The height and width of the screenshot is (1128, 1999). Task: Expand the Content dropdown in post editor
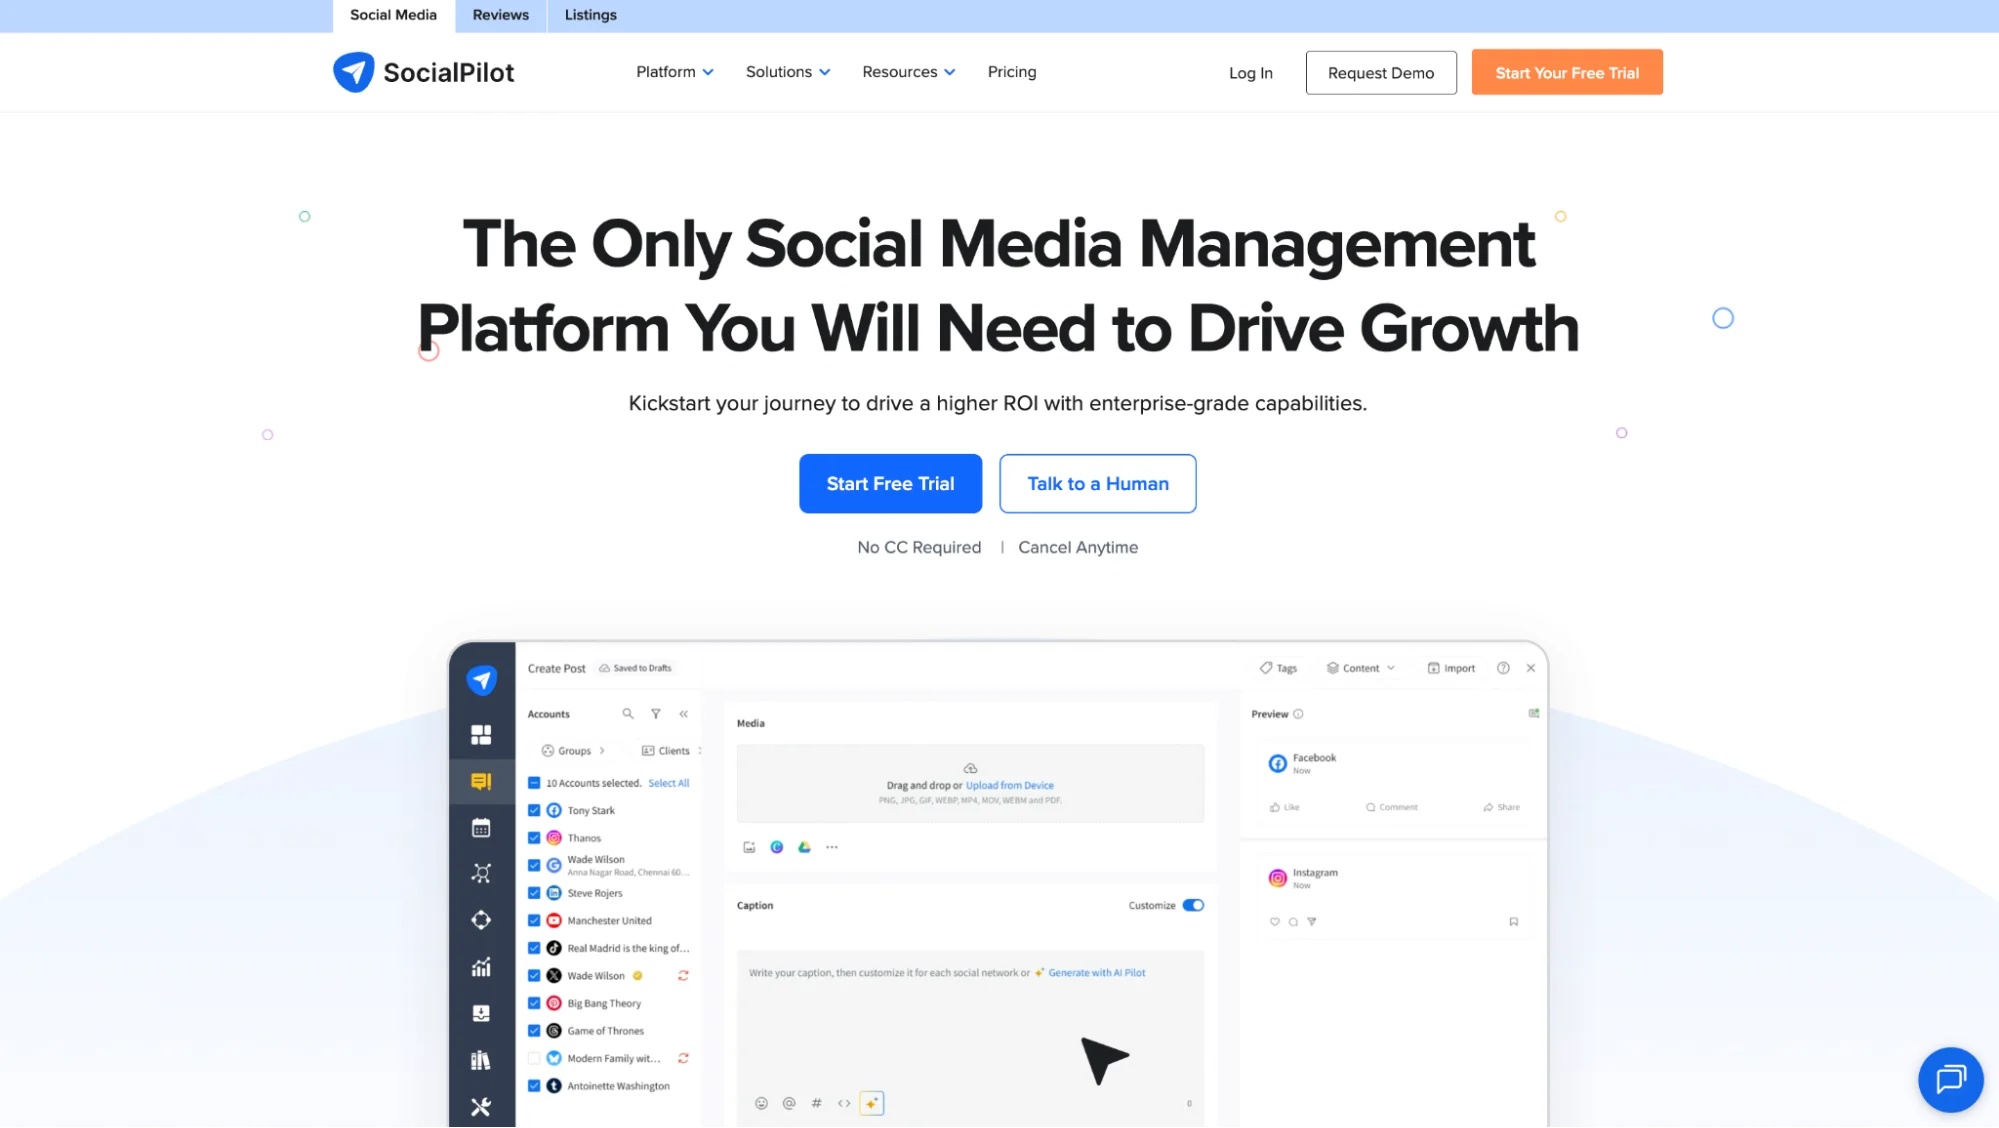1360,667
